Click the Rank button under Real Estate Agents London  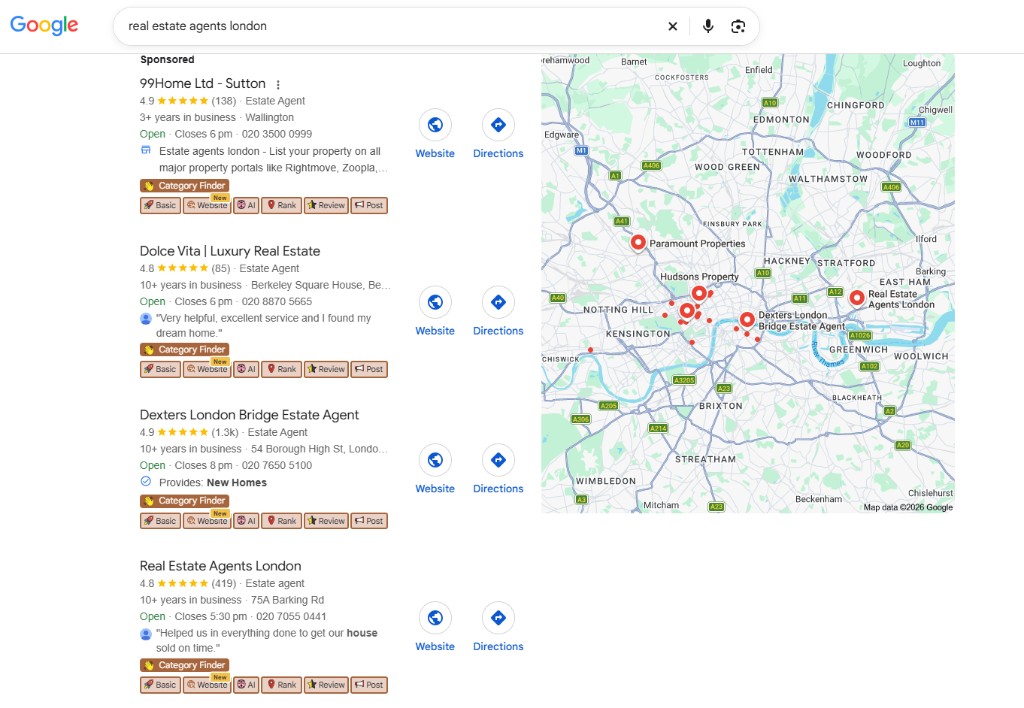pos(281,684)
